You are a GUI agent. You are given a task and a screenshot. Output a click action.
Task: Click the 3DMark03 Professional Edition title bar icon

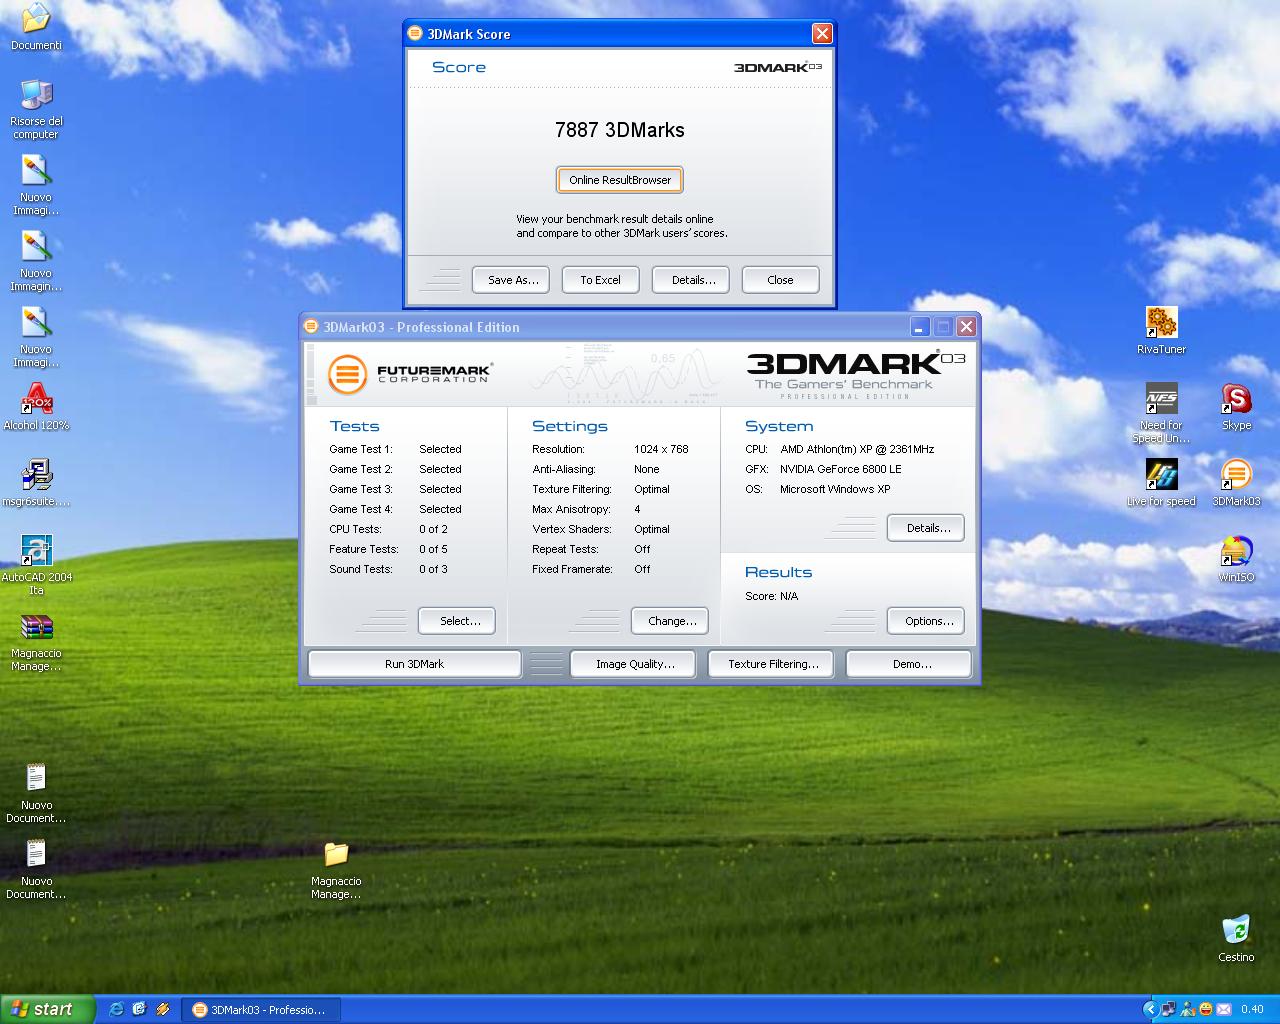click(x=311, y=327)
